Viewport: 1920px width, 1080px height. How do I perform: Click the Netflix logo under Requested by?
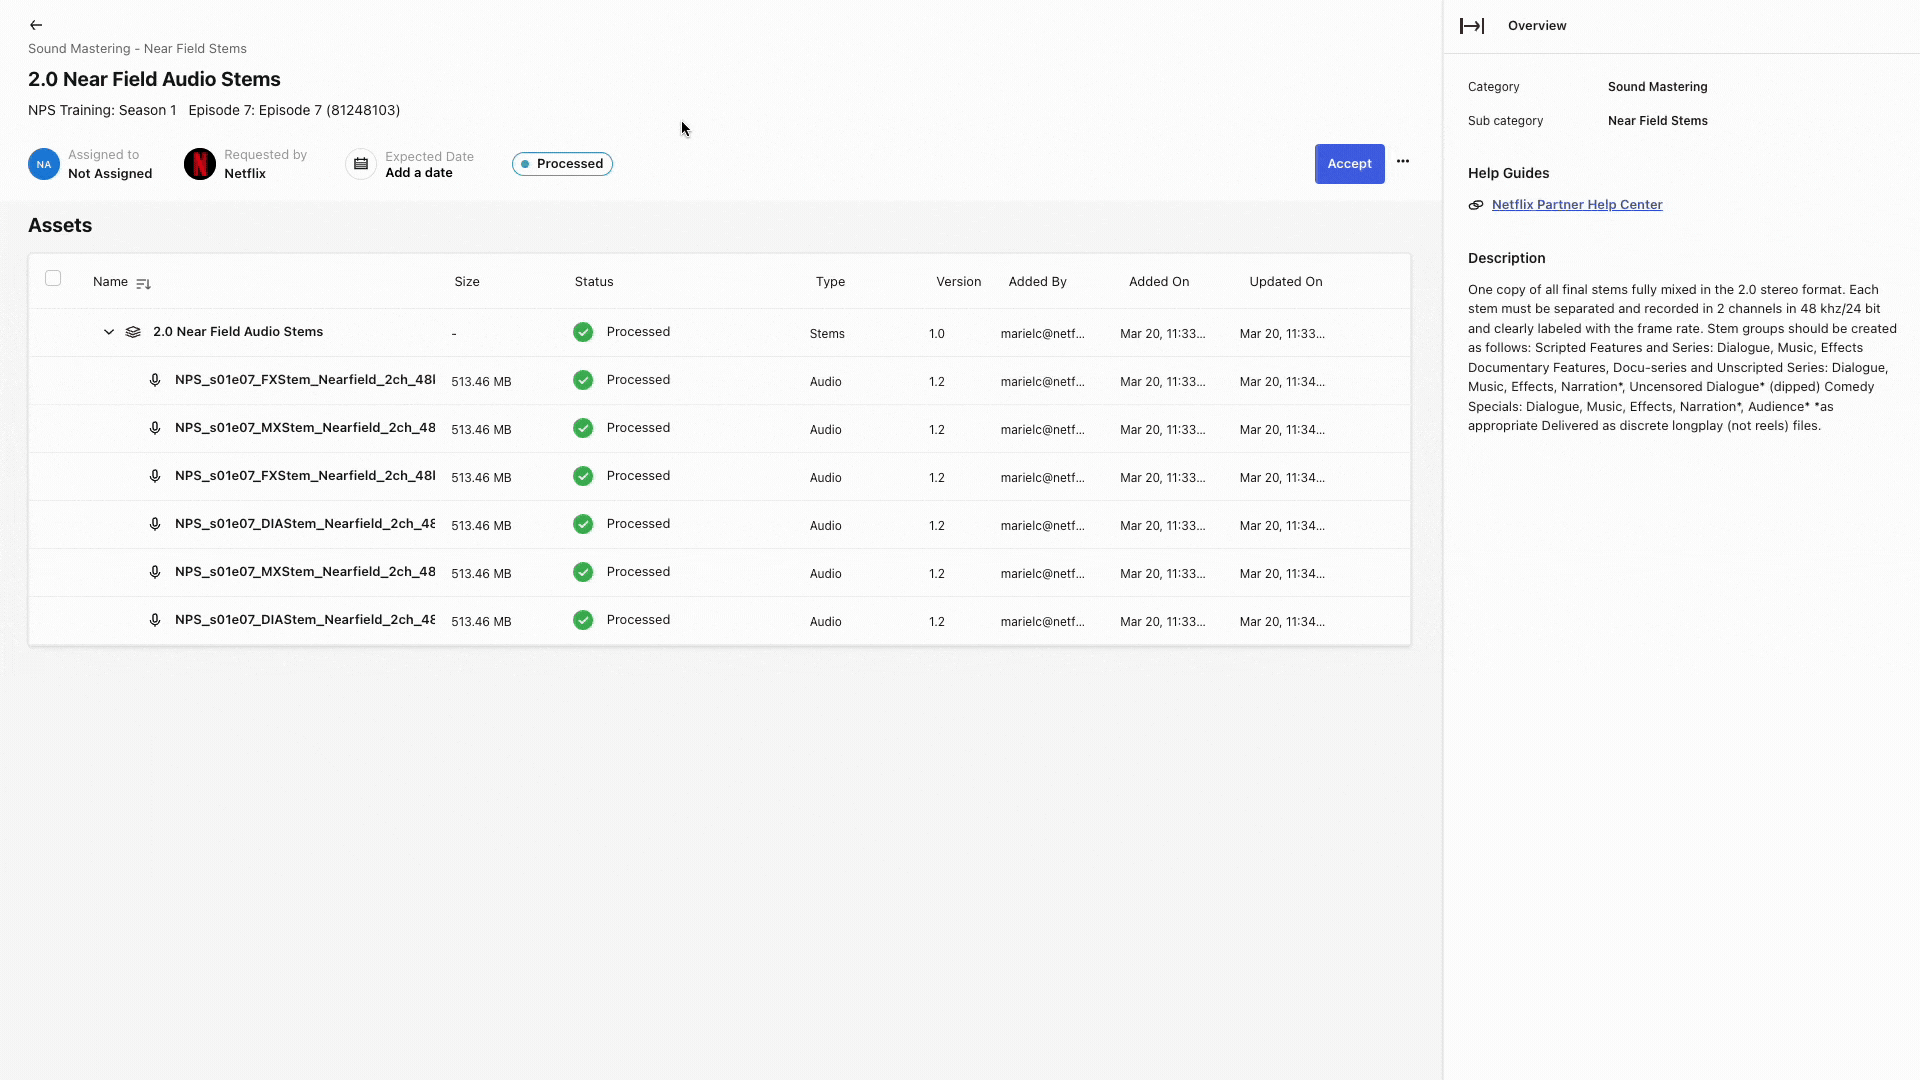click(x=200, y=163)
